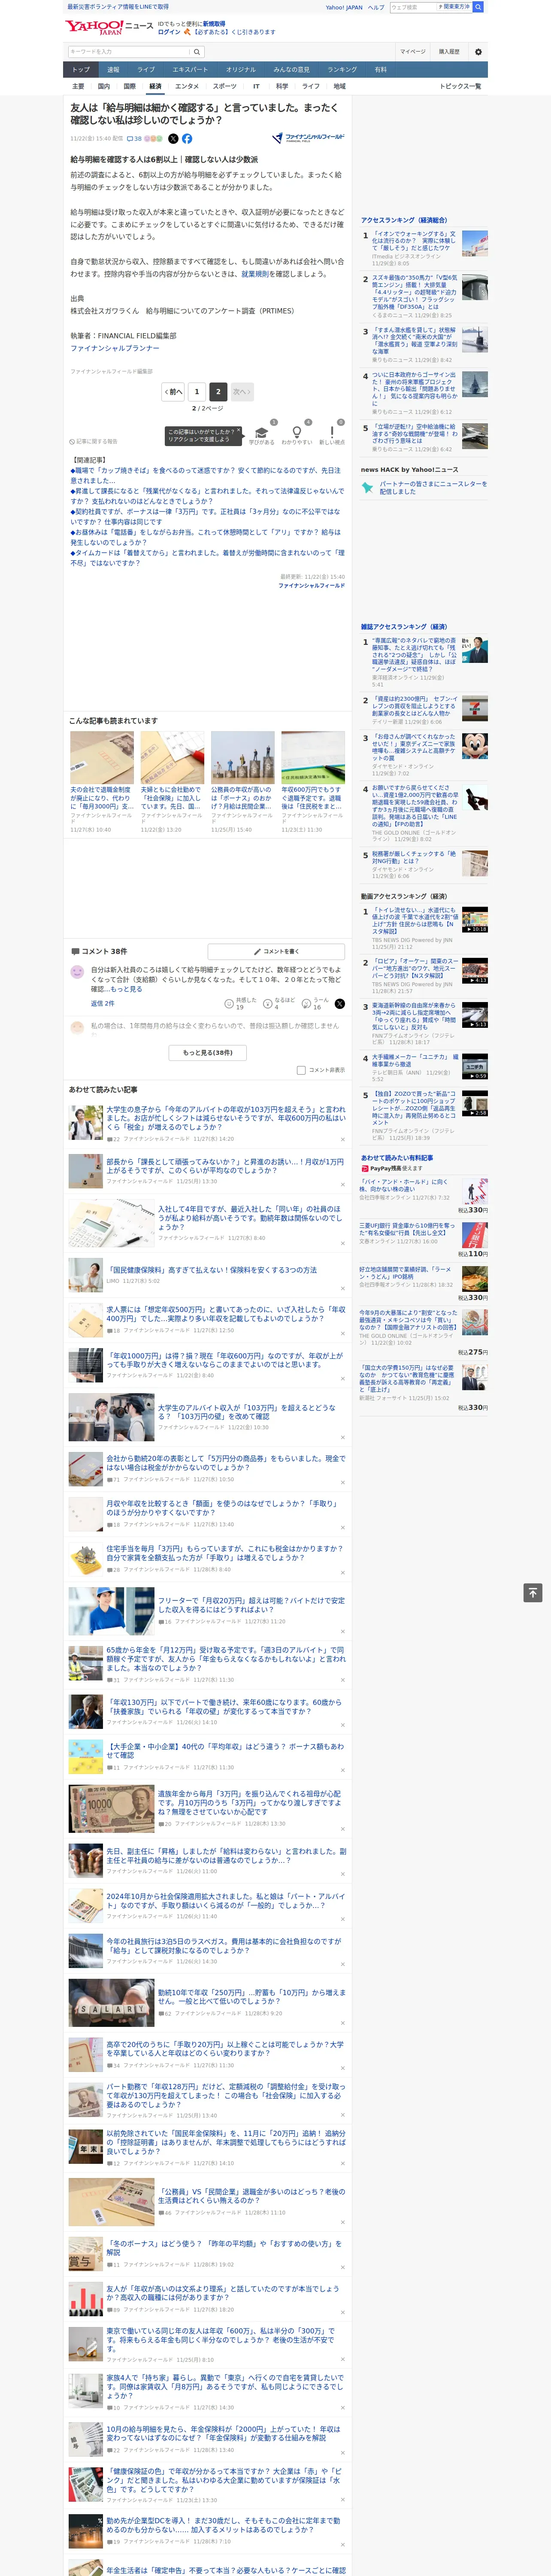Open the settings gear icon

(477, 51)
